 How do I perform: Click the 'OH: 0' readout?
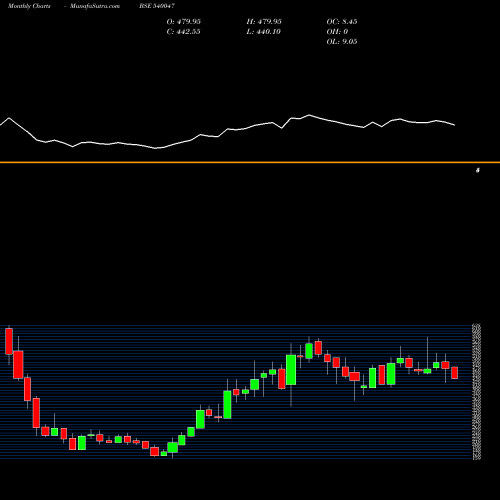[337, 32]
